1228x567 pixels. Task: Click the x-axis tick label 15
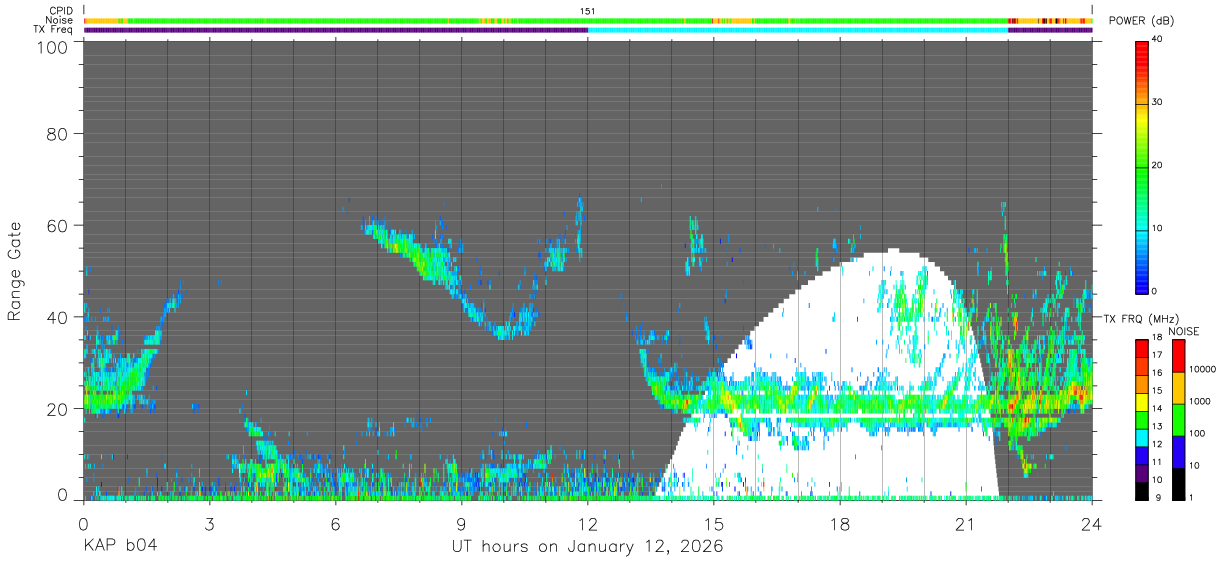click(714, 524)
